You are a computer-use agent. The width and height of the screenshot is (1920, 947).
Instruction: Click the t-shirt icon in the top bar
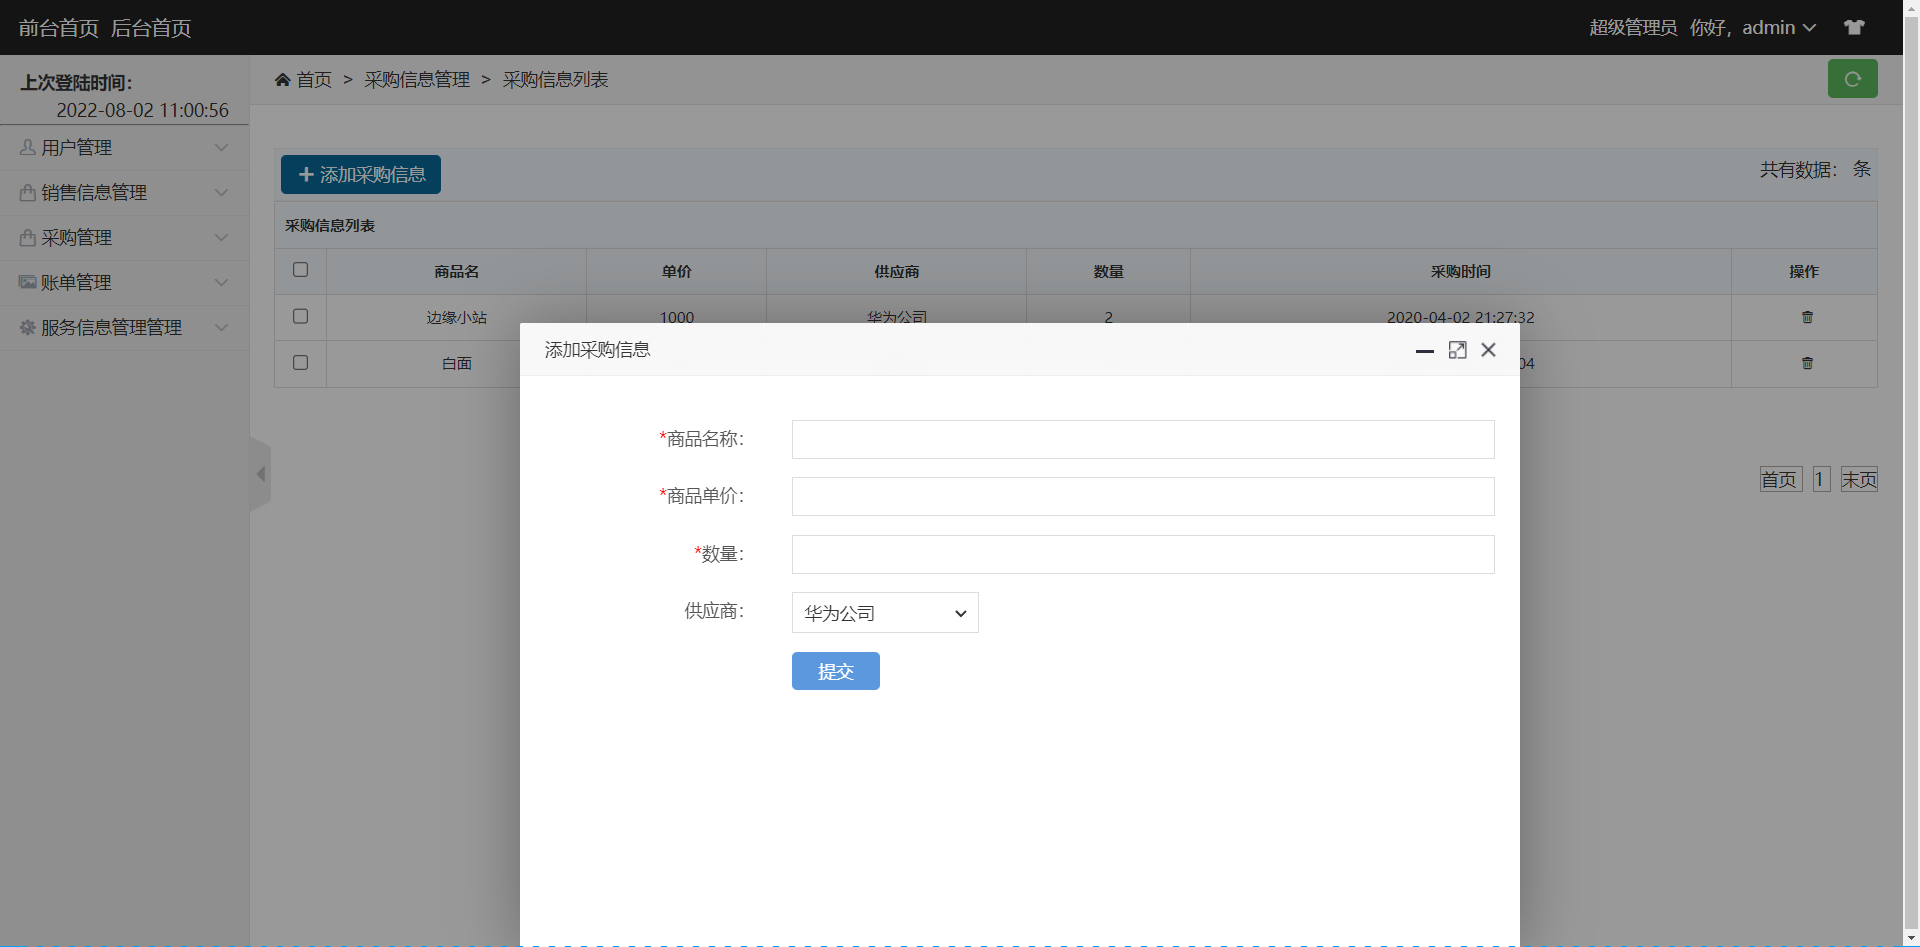click(1855, 27)
